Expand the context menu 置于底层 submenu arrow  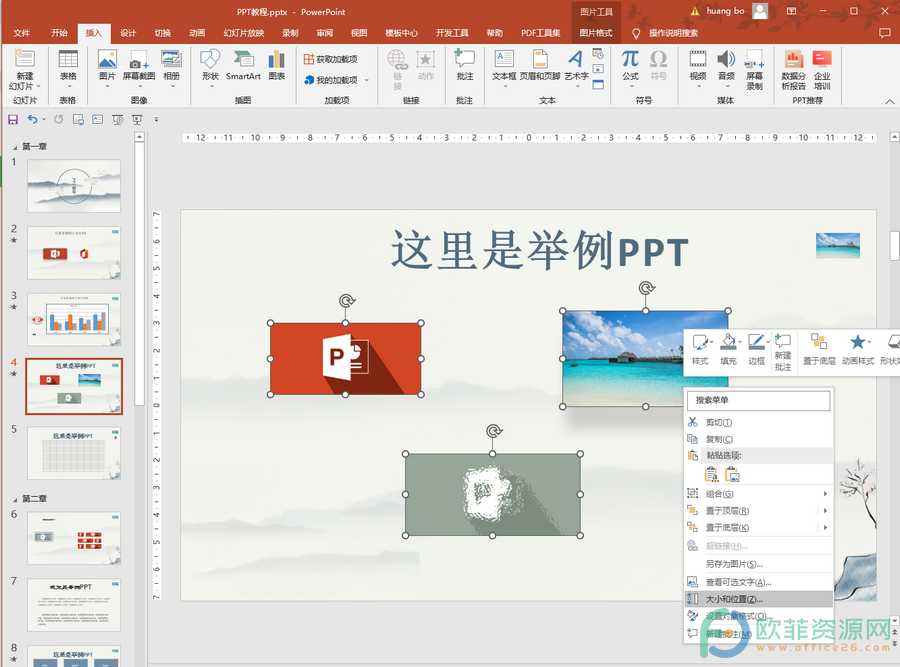point(825,528)
